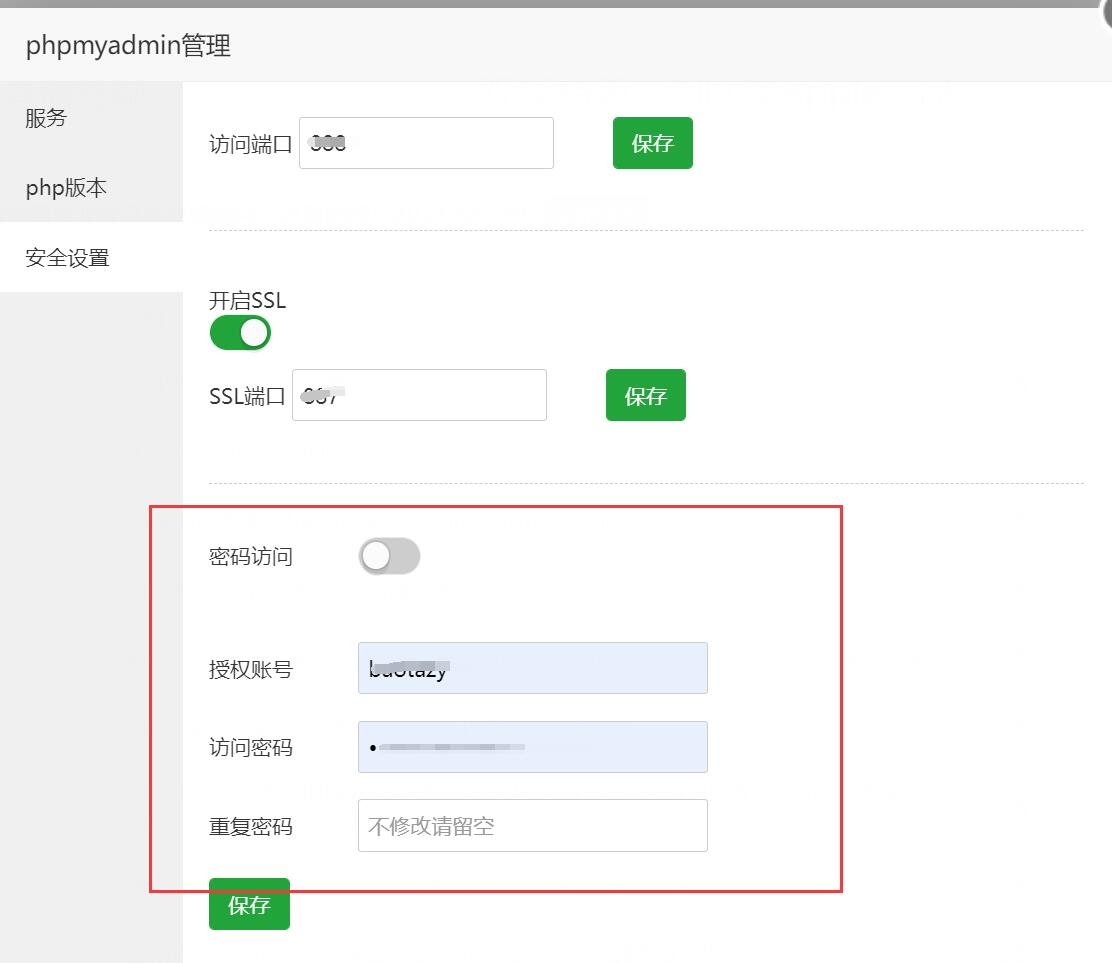Focus the 访问密码 field

[x=533, y=747]
